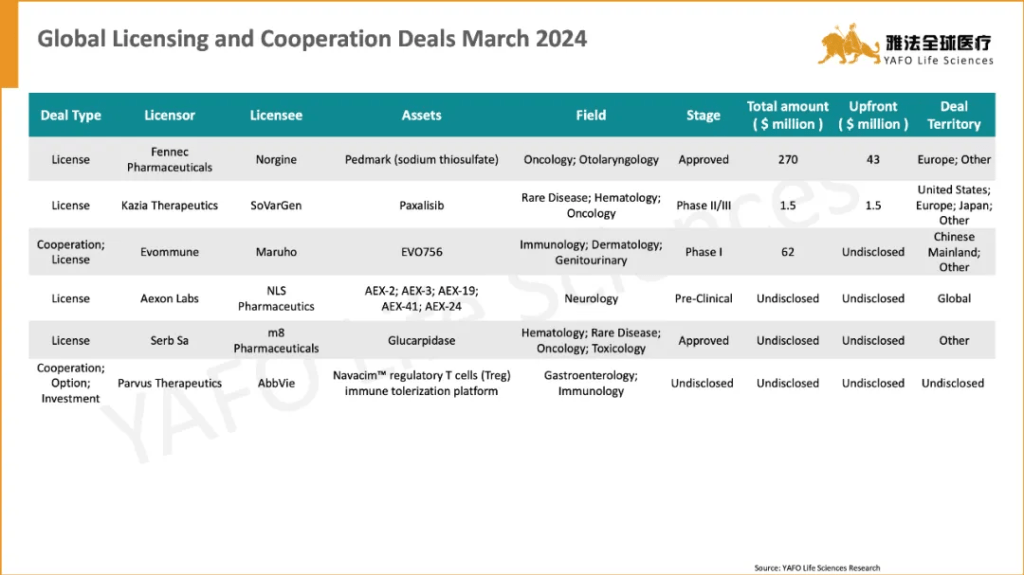Image resolution: width=1024 pixels, height=575 pixels.
Task: Select the 'AbbVie' licensee cell
Action: click(276, 383)
